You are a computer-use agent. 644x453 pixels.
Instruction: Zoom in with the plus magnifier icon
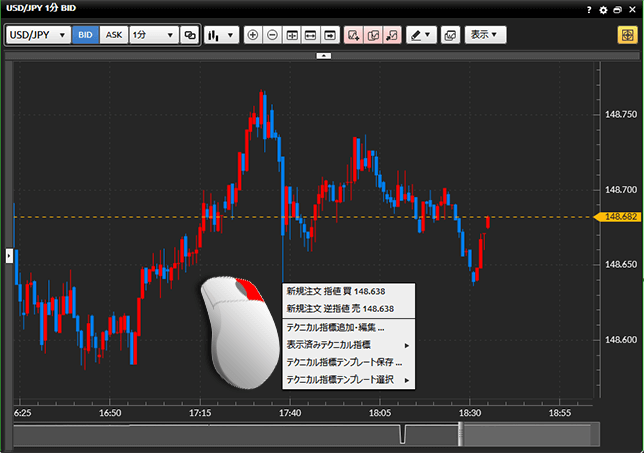pyautogui.click(x=253, y=35)
